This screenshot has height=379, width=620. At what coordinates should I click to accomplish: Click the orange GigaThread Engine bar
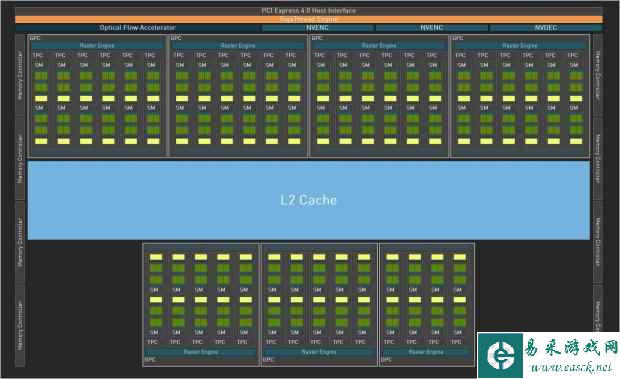point(309,19)
